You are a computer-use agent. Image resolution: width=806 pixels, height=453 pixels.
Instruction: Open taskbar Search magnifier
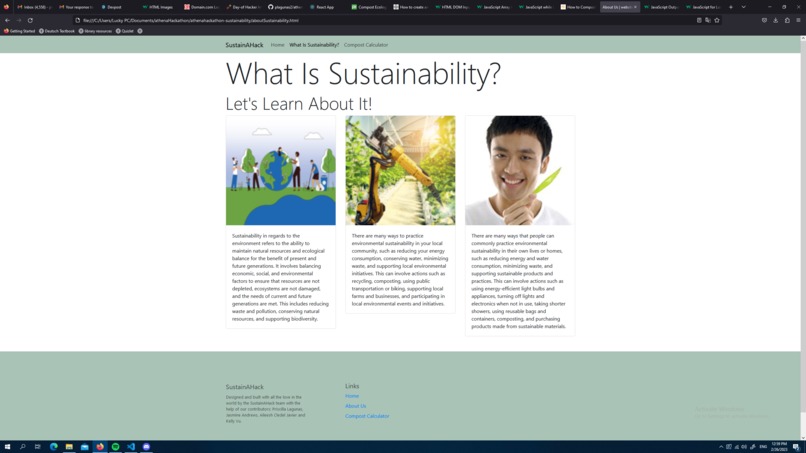point(23,447)
